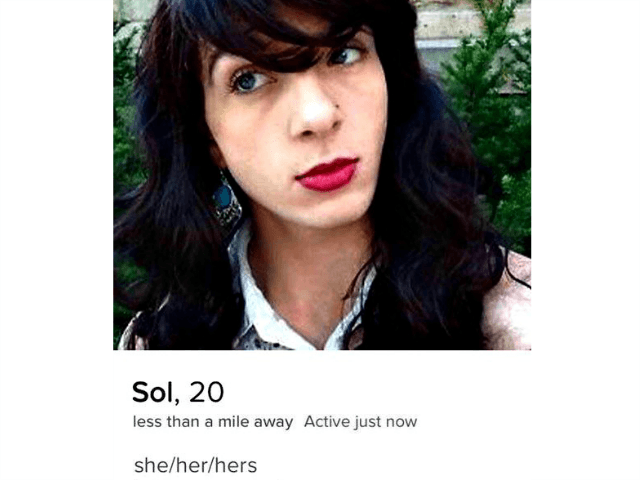
Task: Click 'she' in the pronouns line
Action: tap(149, 466)
